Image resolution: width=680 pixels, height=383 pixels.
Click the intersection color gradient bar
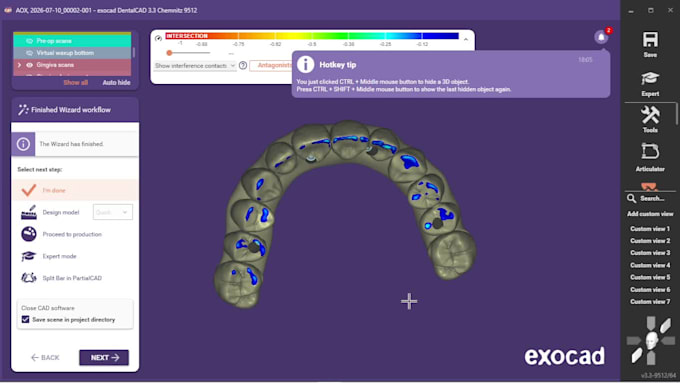312,36
